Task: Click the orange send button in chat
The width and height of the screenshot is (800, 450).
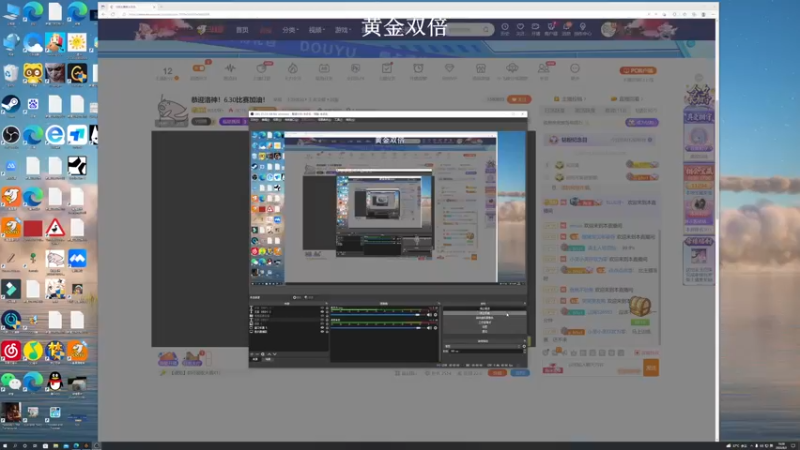Action: click(651, 367)
